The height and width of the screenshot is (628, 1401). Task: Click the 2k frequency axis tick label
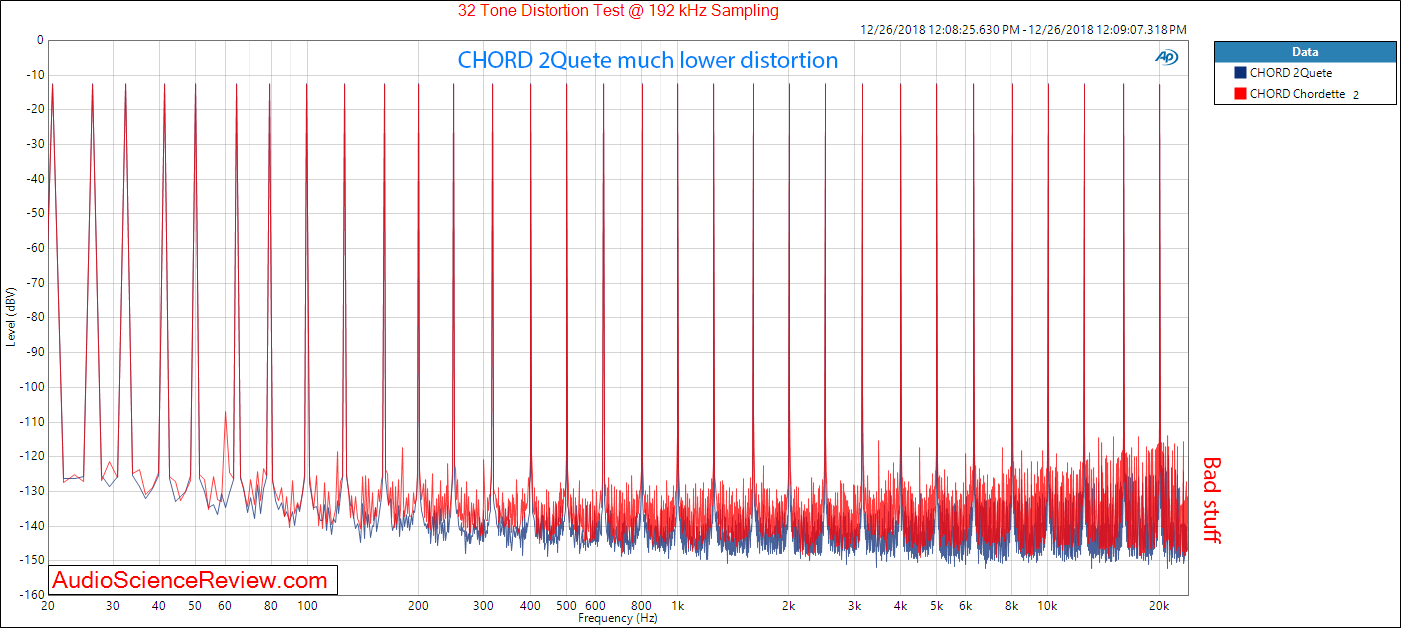click(788, 606)
